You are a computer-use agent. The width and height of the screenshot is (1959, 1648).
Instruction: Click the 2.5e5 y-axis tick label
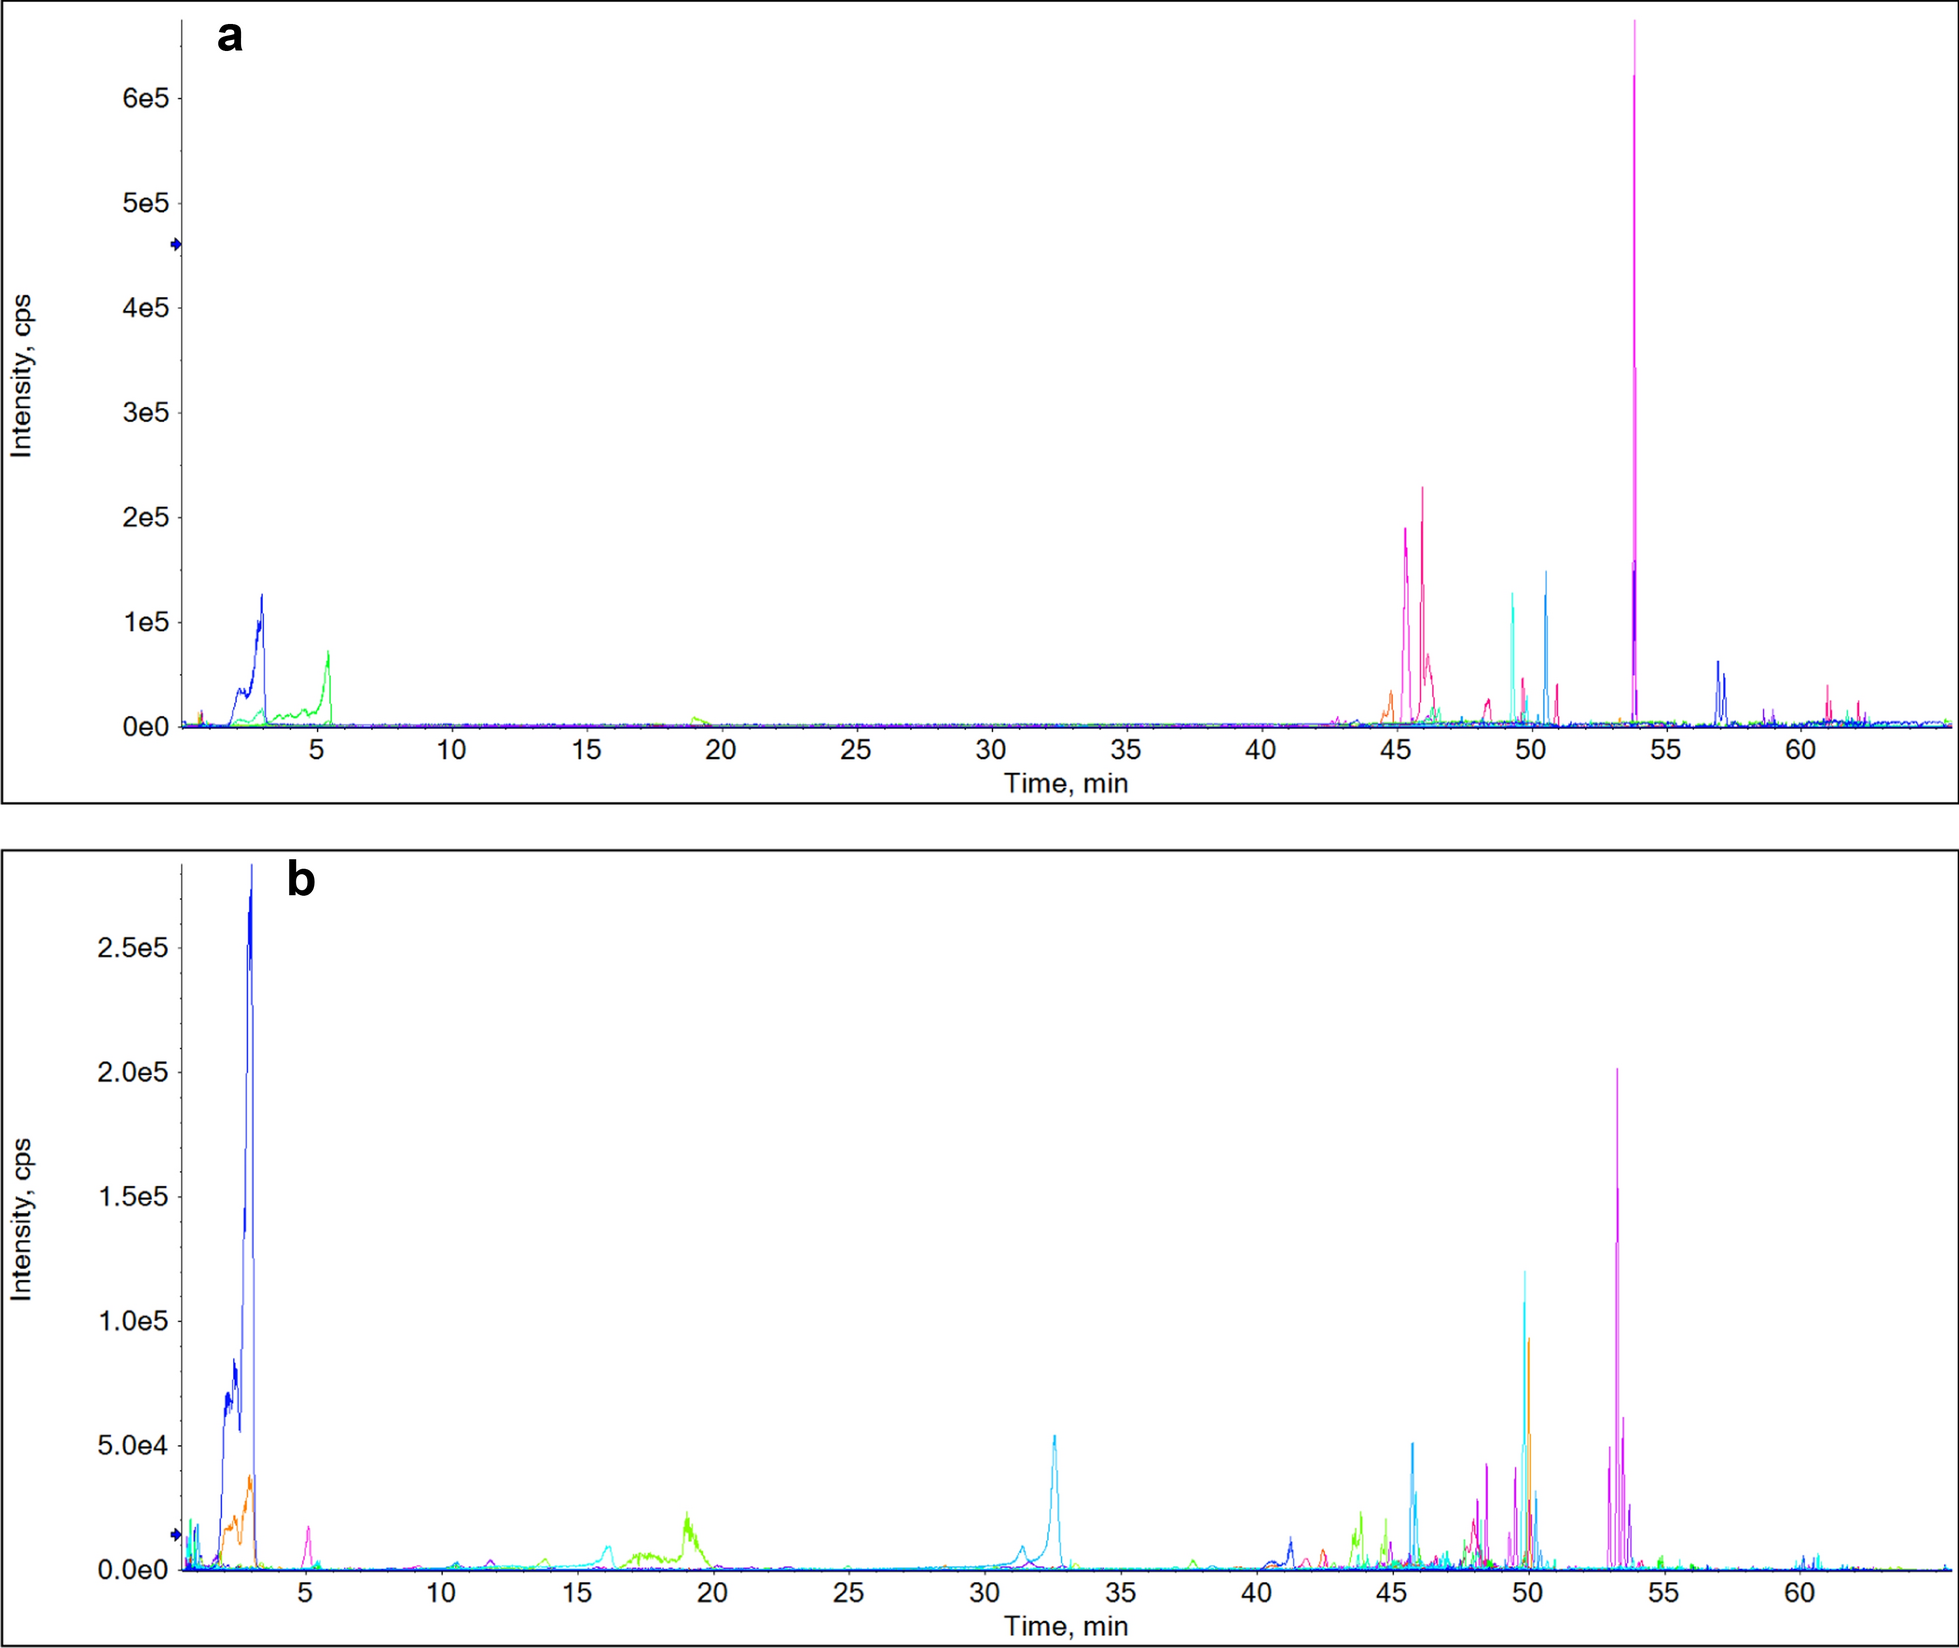tap(133, 947)
